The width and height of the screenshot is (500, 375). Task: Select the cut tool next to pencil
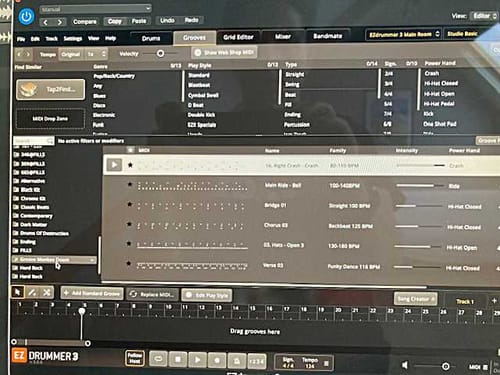coord(47,292)
